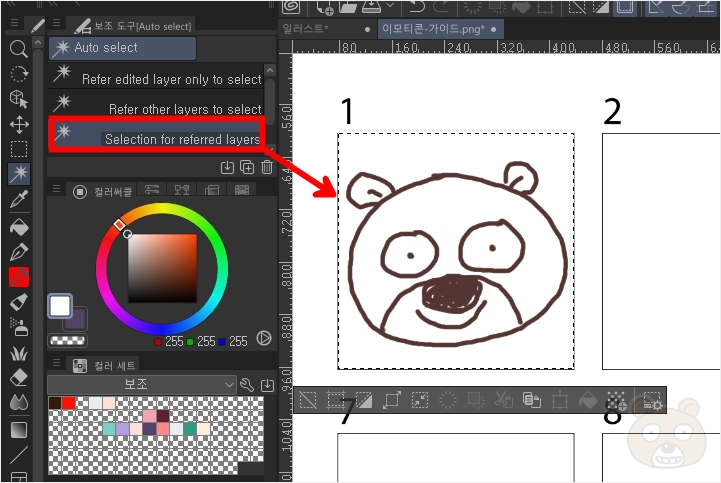This screenshot has width=721, height=483.
Task: Select the Eyedropper tool
Action: pos(19,199)
